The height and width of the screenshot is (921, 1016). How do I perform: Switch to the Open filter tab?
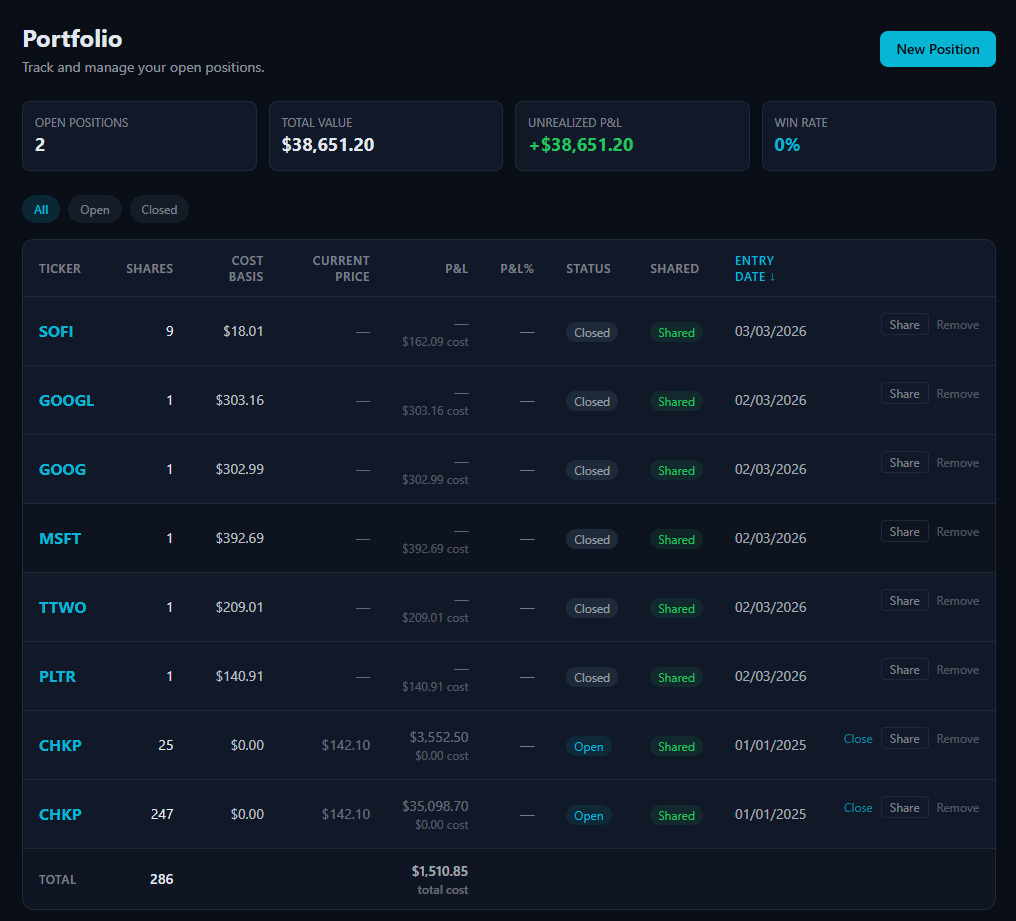pyautogui.click(x=95, y=210)
